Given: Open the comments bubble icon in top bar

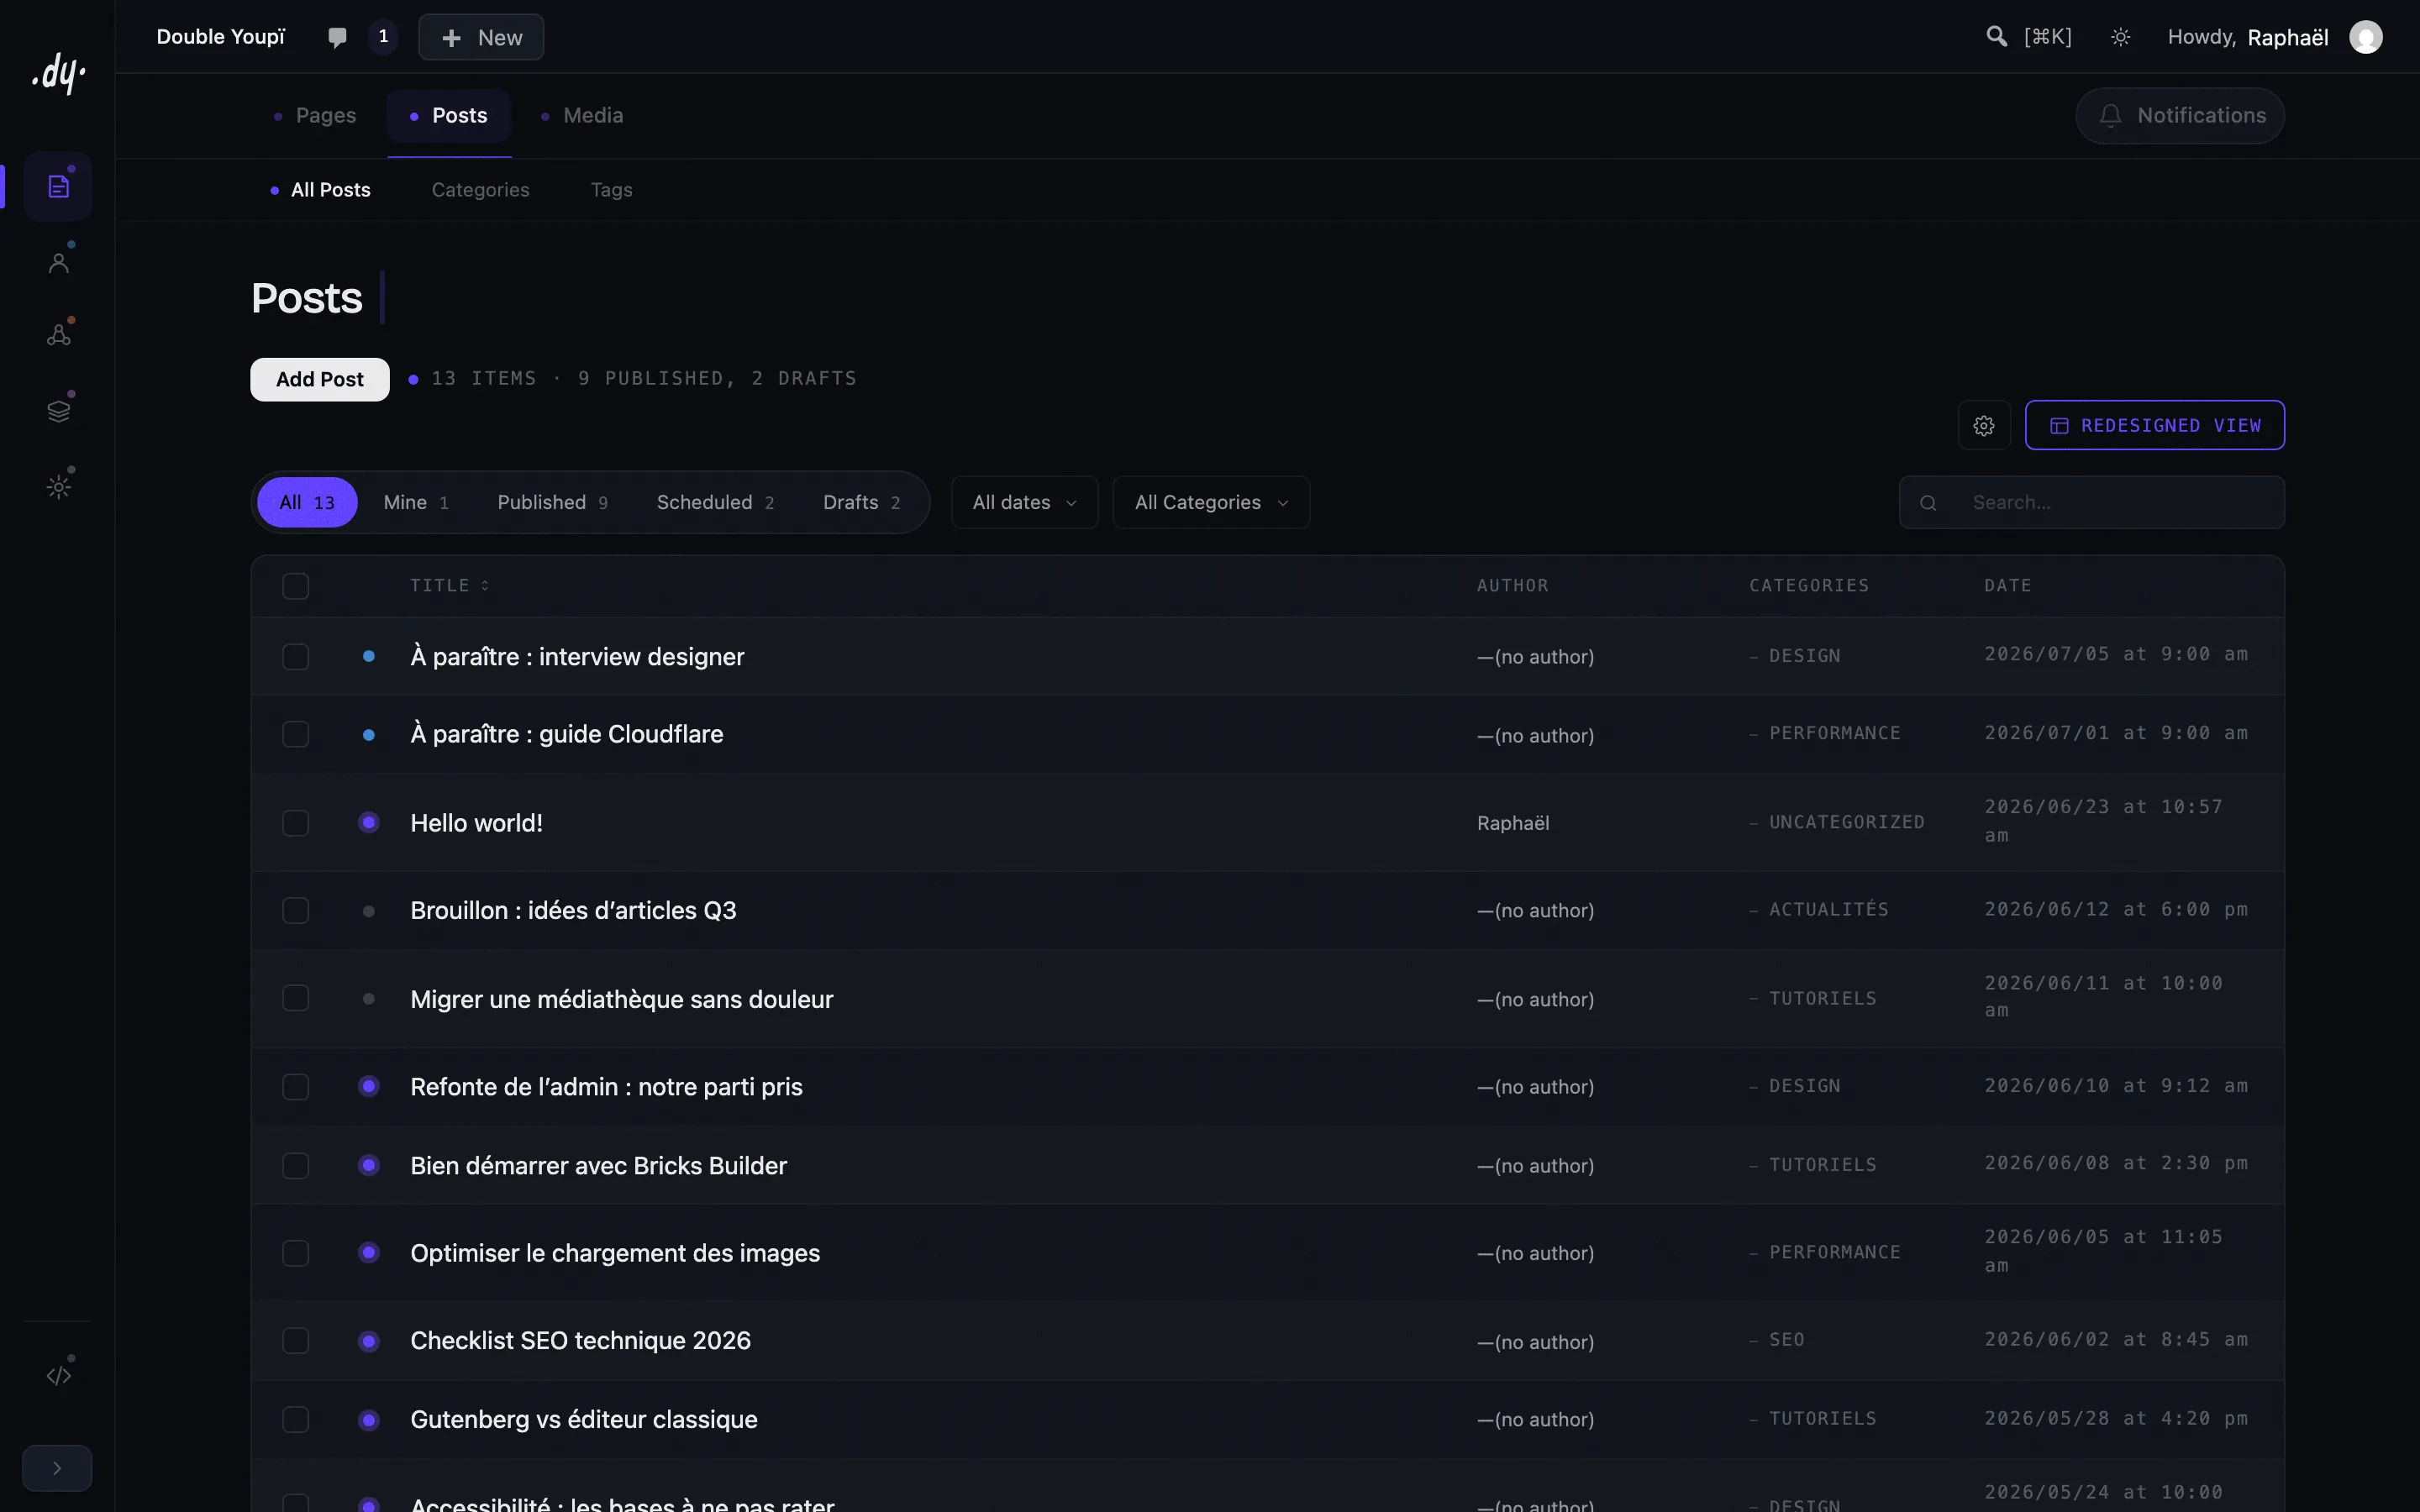Looking at the screenshot, I should click(337, 37).
